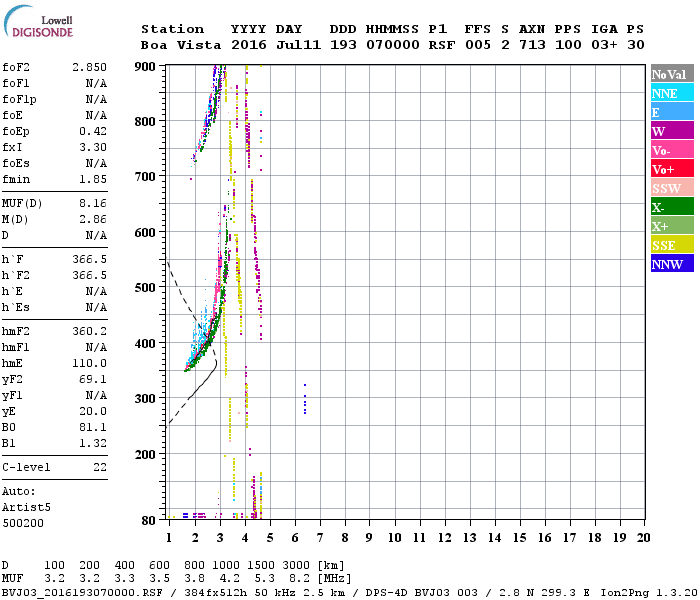Select the NNW blue legend swatch
Image resolution: width=700 pixels, height=600 pixels.
(672, 263)
